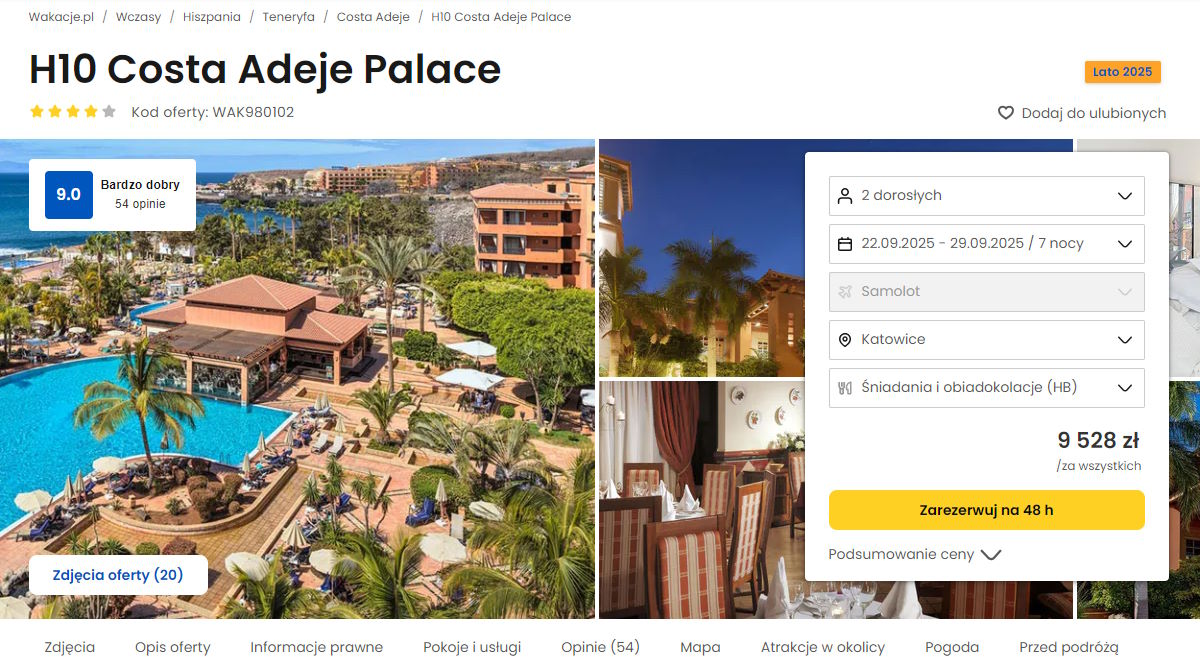Click the airplane icon beside Samolot
This screenshot has height=665, width=1200.
pos(845,292)
